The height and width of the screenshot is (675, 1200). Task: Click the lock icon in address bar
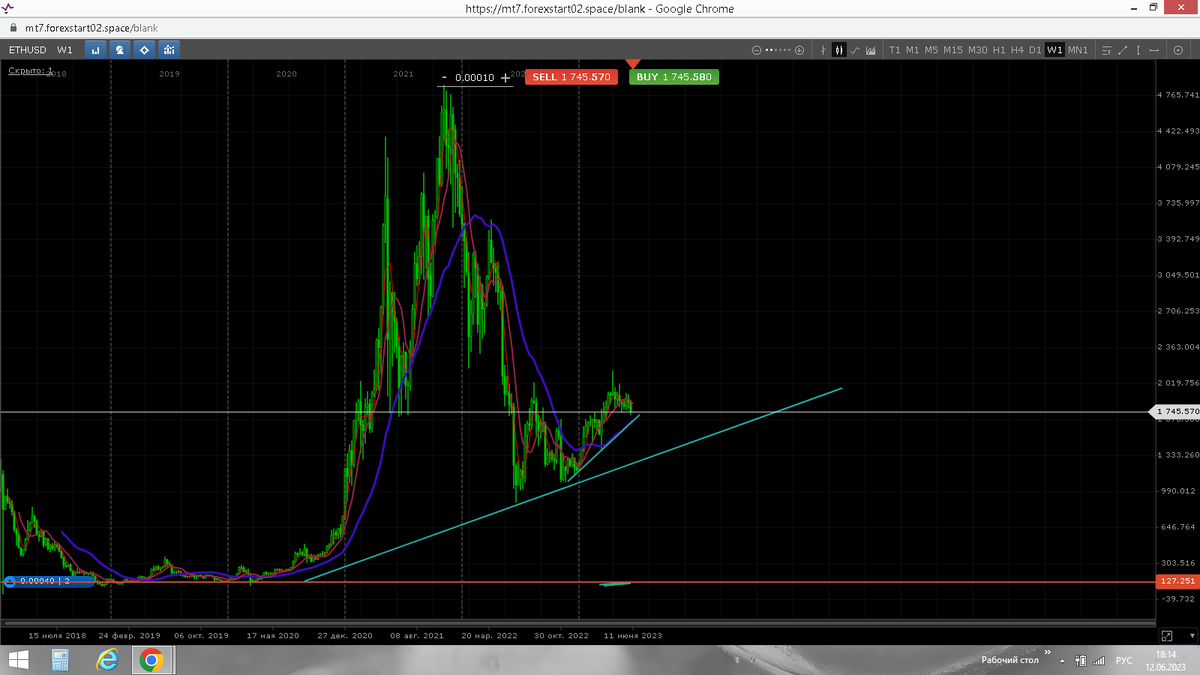click(x=14, y=29)
